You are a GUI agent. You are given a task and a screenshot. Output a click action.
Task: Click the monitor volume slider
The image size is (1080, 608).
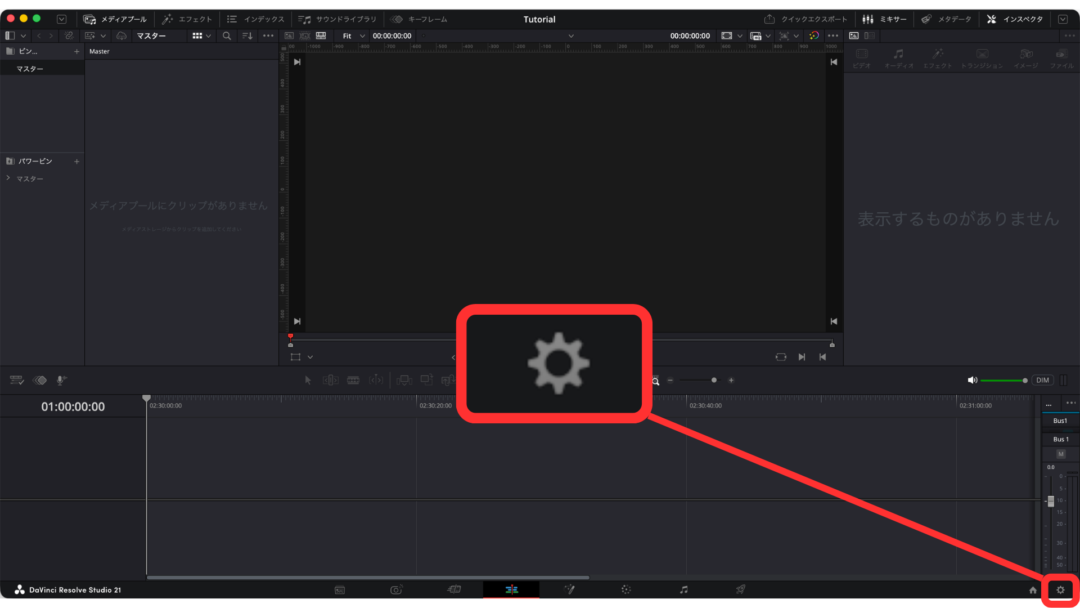1004,380
